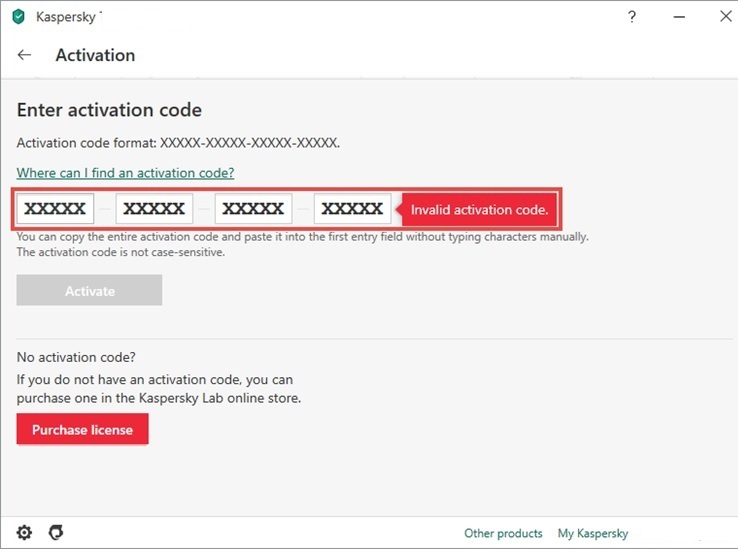Image resolution: width=738 pixels, height=556 pixels.
Task: Open settings with the gear icon
Action: (x=24, y=532)
